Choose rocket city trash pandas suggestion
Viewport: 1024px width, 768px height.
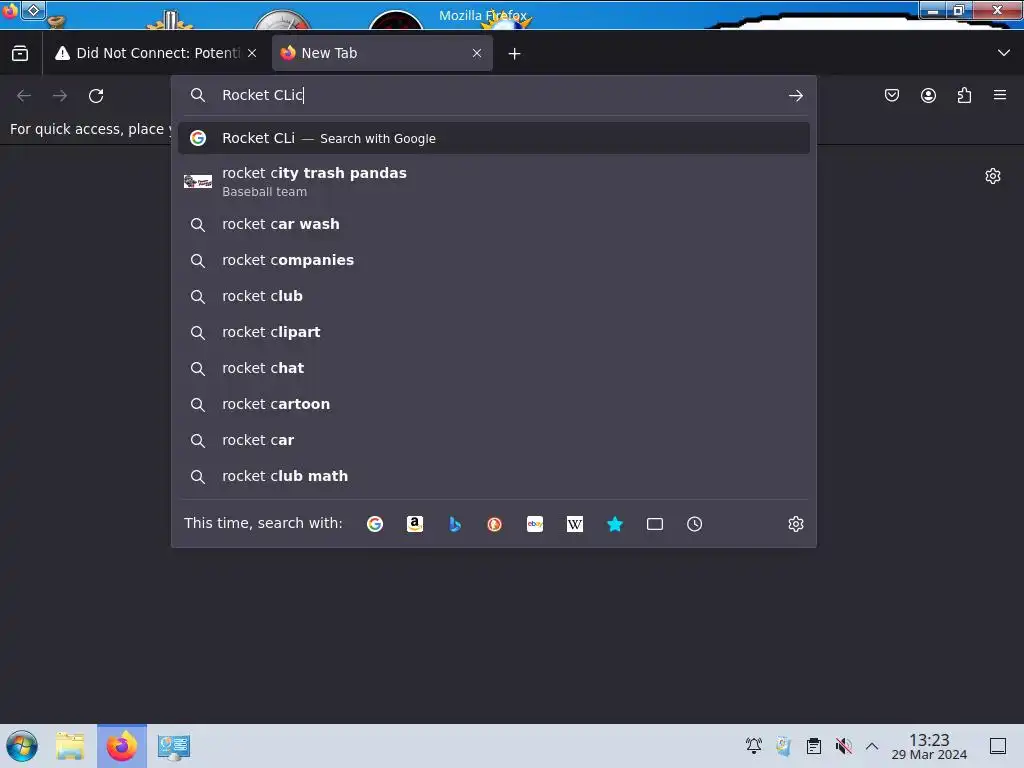(x=494, y=182)
